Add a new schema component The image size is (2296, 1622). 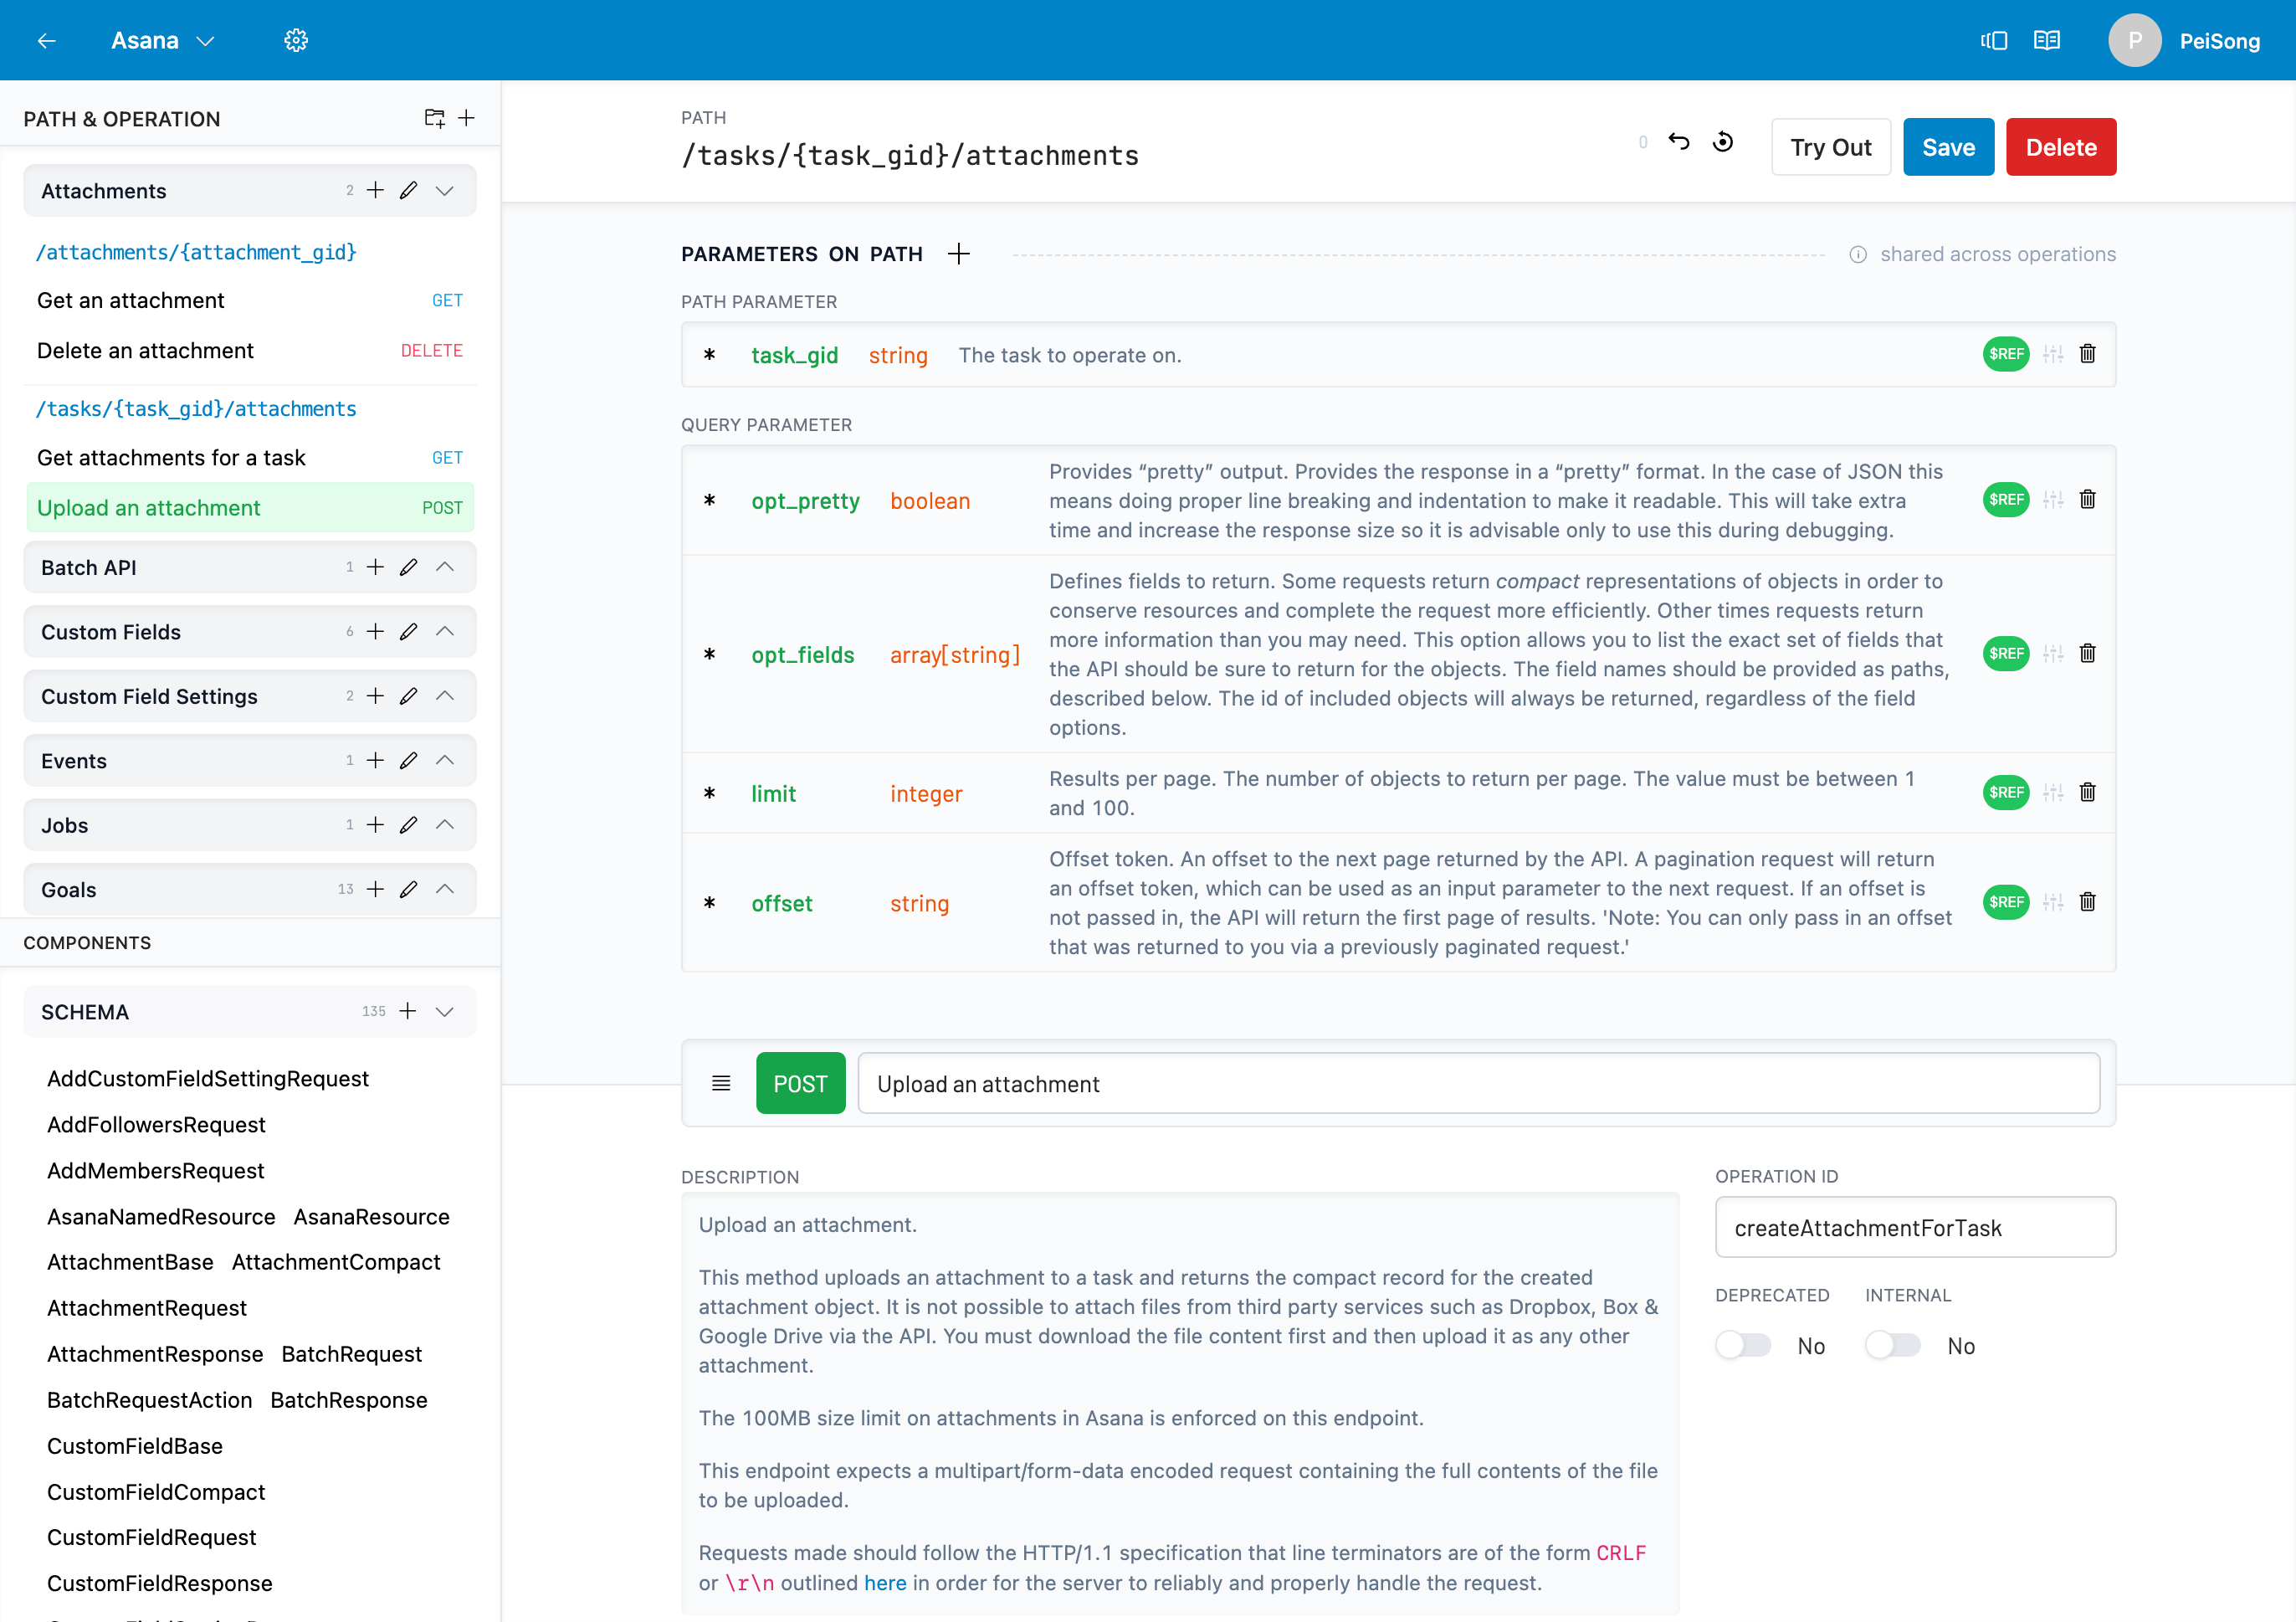click(x=407, y=1011)
